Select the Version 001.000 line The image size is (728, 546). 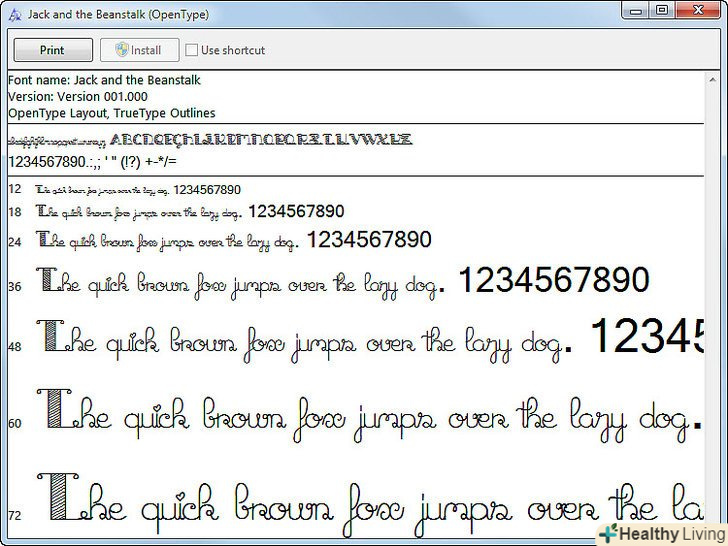78,97
